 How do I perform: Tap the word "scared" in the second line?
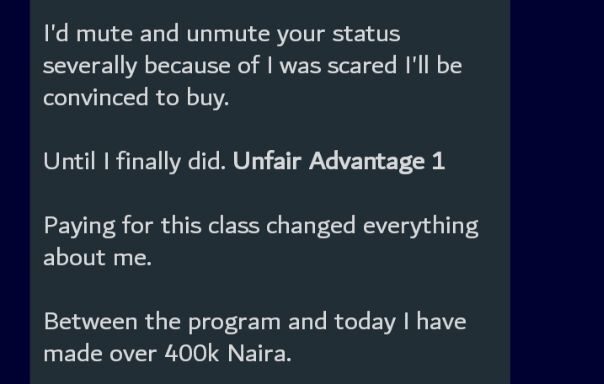tap(362, 65)
